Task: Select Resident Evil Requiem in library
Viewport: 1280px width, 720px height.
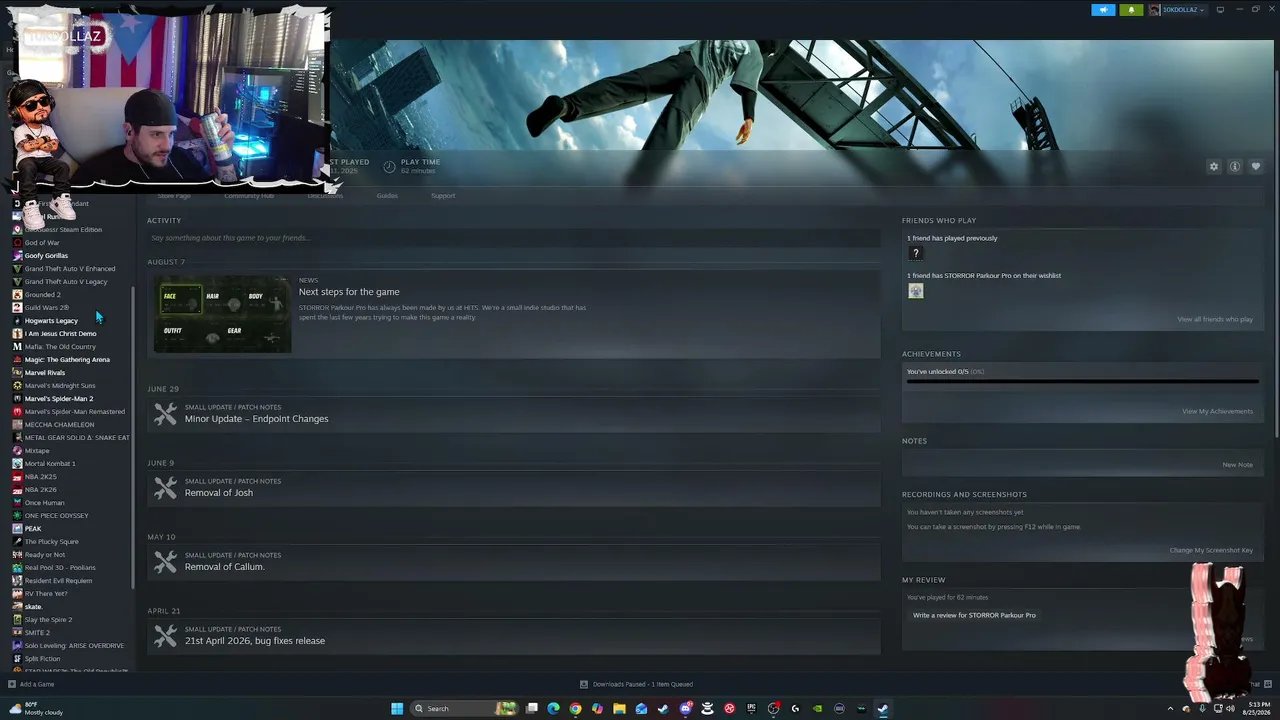Action: click(58, 581)
